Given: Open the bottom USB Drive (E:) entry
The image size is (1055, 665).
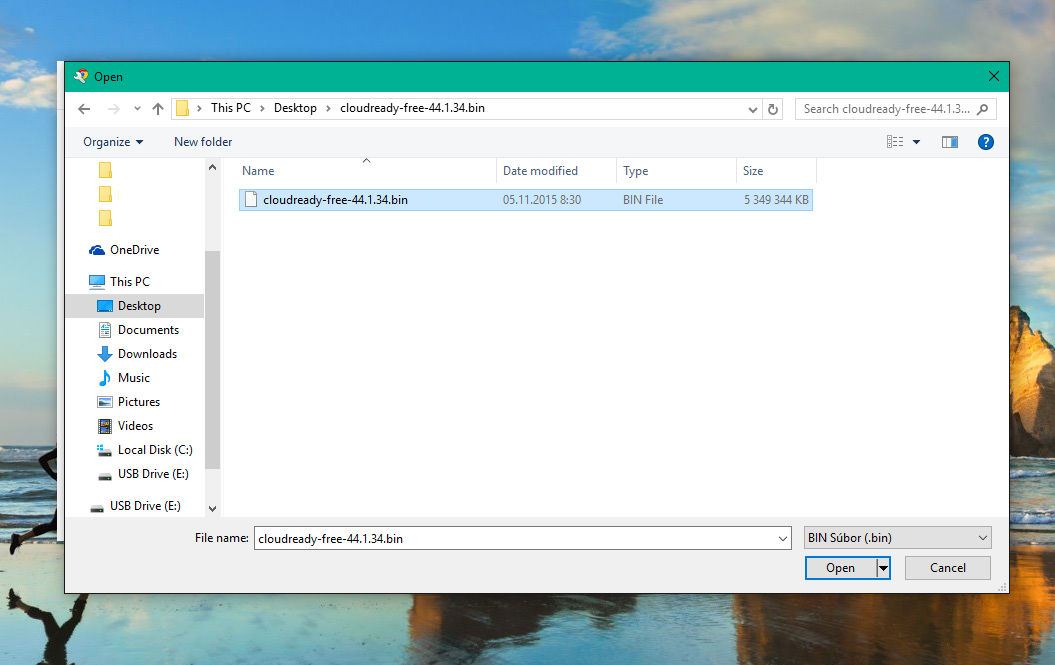Looking at the screenshot, I should point(145,505).
